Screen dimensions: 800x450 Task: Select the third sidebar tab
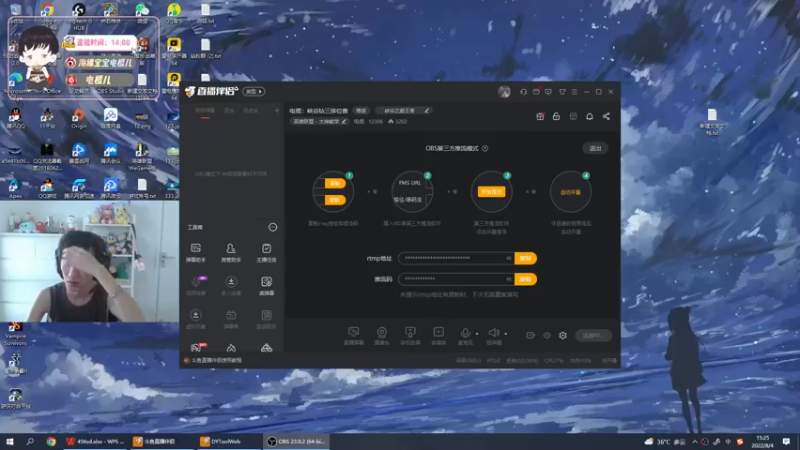point(251,111)
